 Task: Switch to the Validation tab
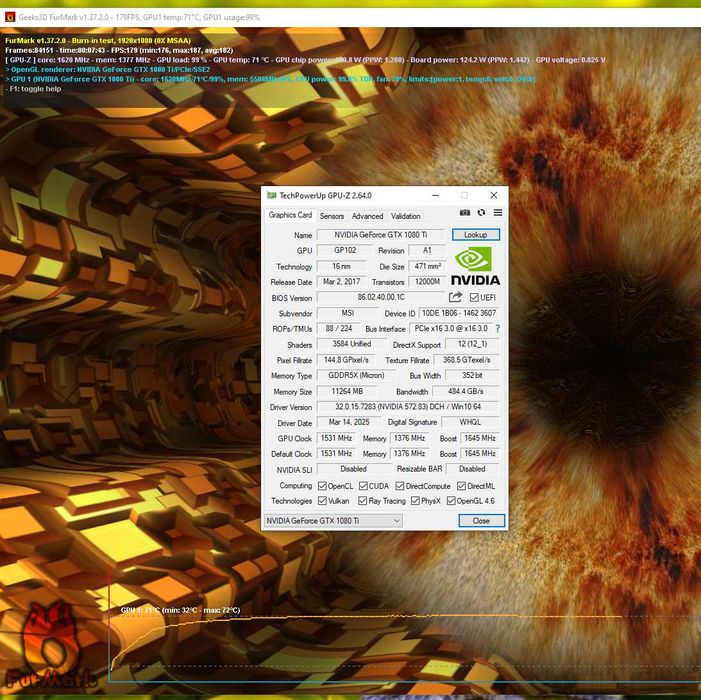pos(405,216)
